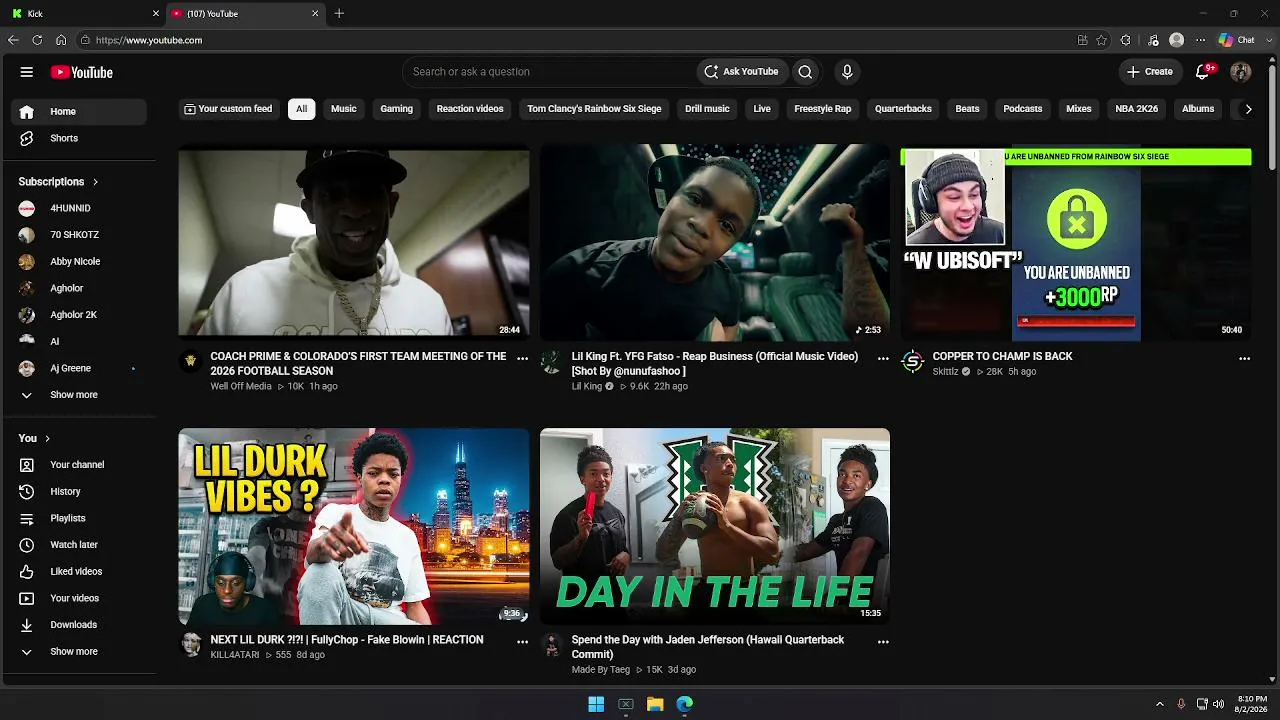Open History in the sidebar
Image resolution: width=1280 pixels, height=720 pixels.
coord(77,491)
